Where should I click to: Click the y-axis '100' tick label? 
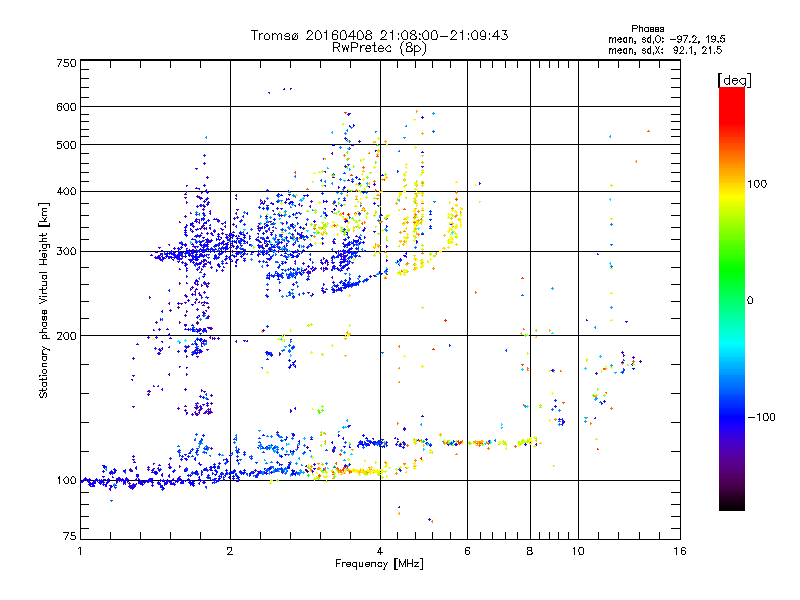point(66,481)
